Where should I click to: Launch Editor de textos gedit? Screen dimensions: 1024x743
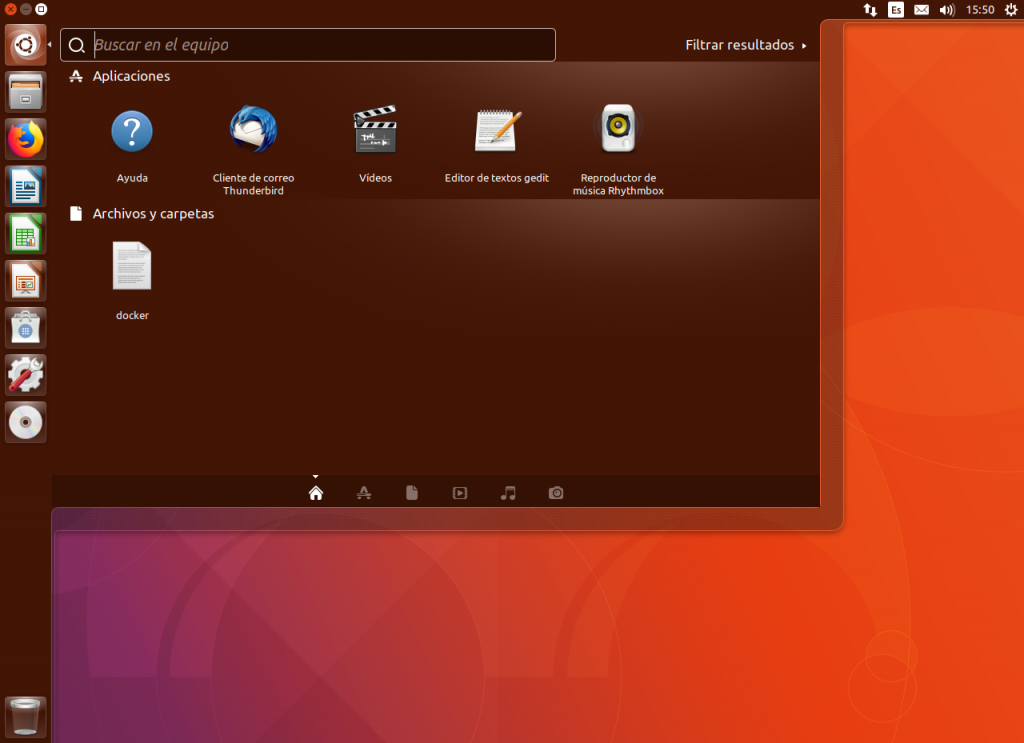click(x=497, y=130)
